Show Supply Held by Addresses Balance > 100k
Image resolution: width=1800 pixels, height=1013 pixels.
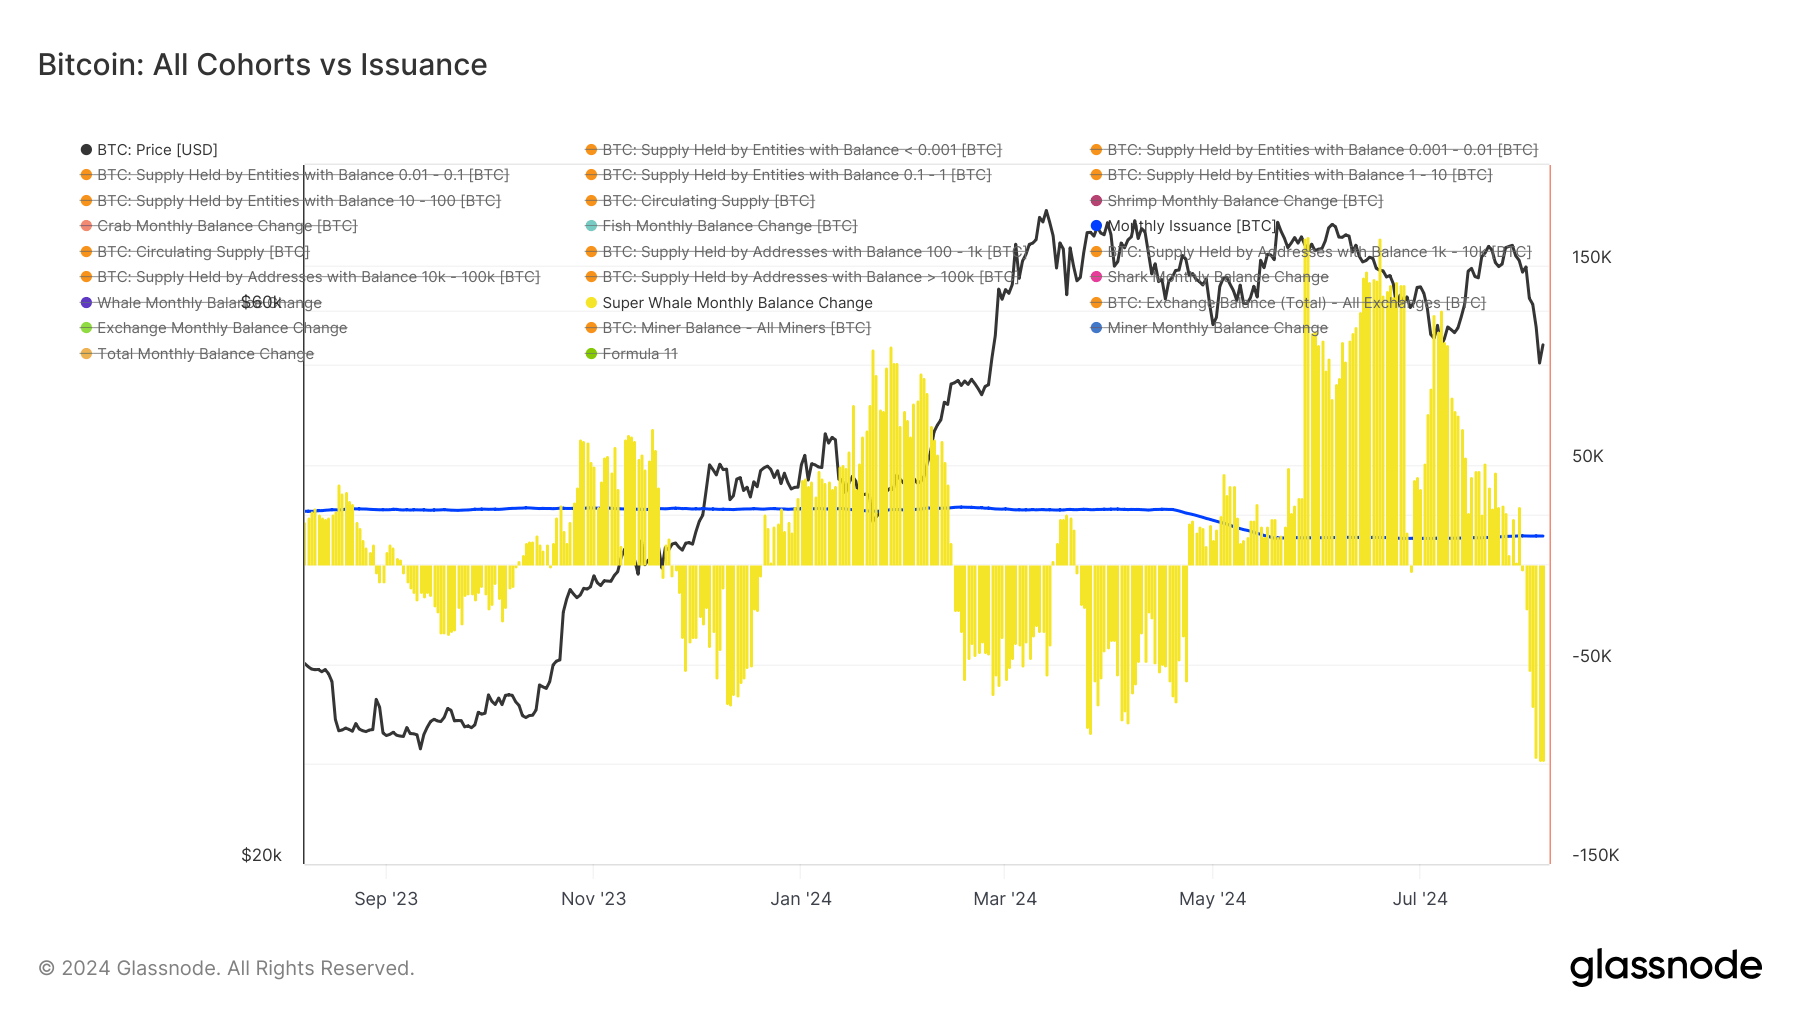pos(803,277)
